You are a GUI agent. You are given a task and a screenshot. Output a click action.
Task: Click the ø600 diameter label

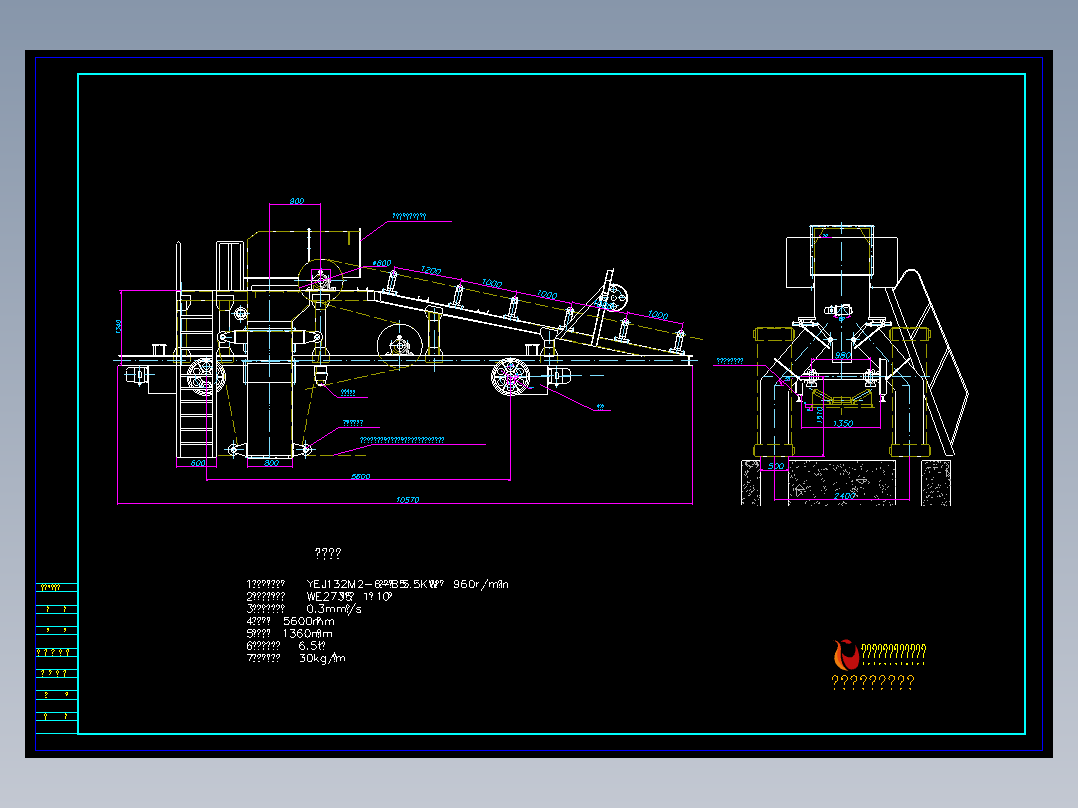[382, 263]
